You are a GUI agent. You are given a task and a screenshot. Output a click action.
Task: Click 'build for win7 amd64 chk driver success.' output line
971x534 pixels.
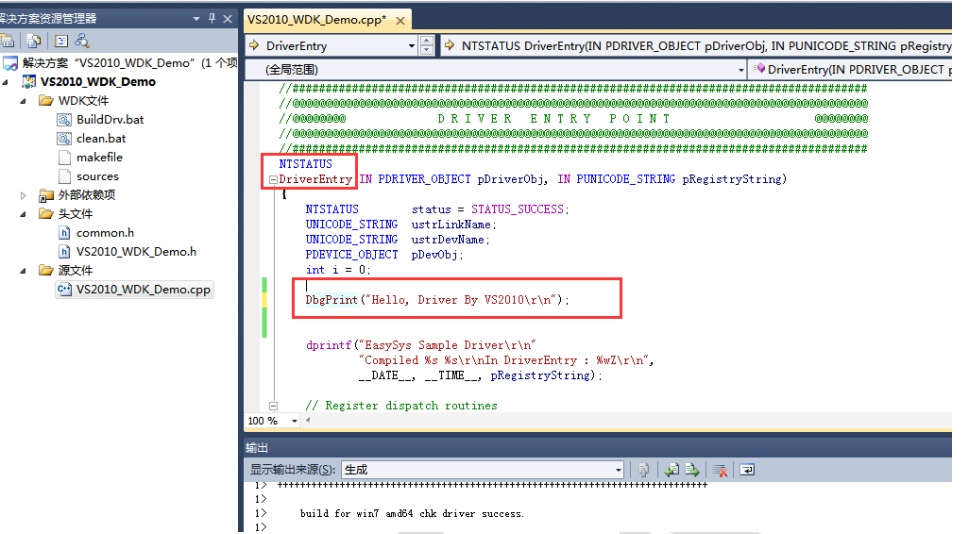pos(412,514)
